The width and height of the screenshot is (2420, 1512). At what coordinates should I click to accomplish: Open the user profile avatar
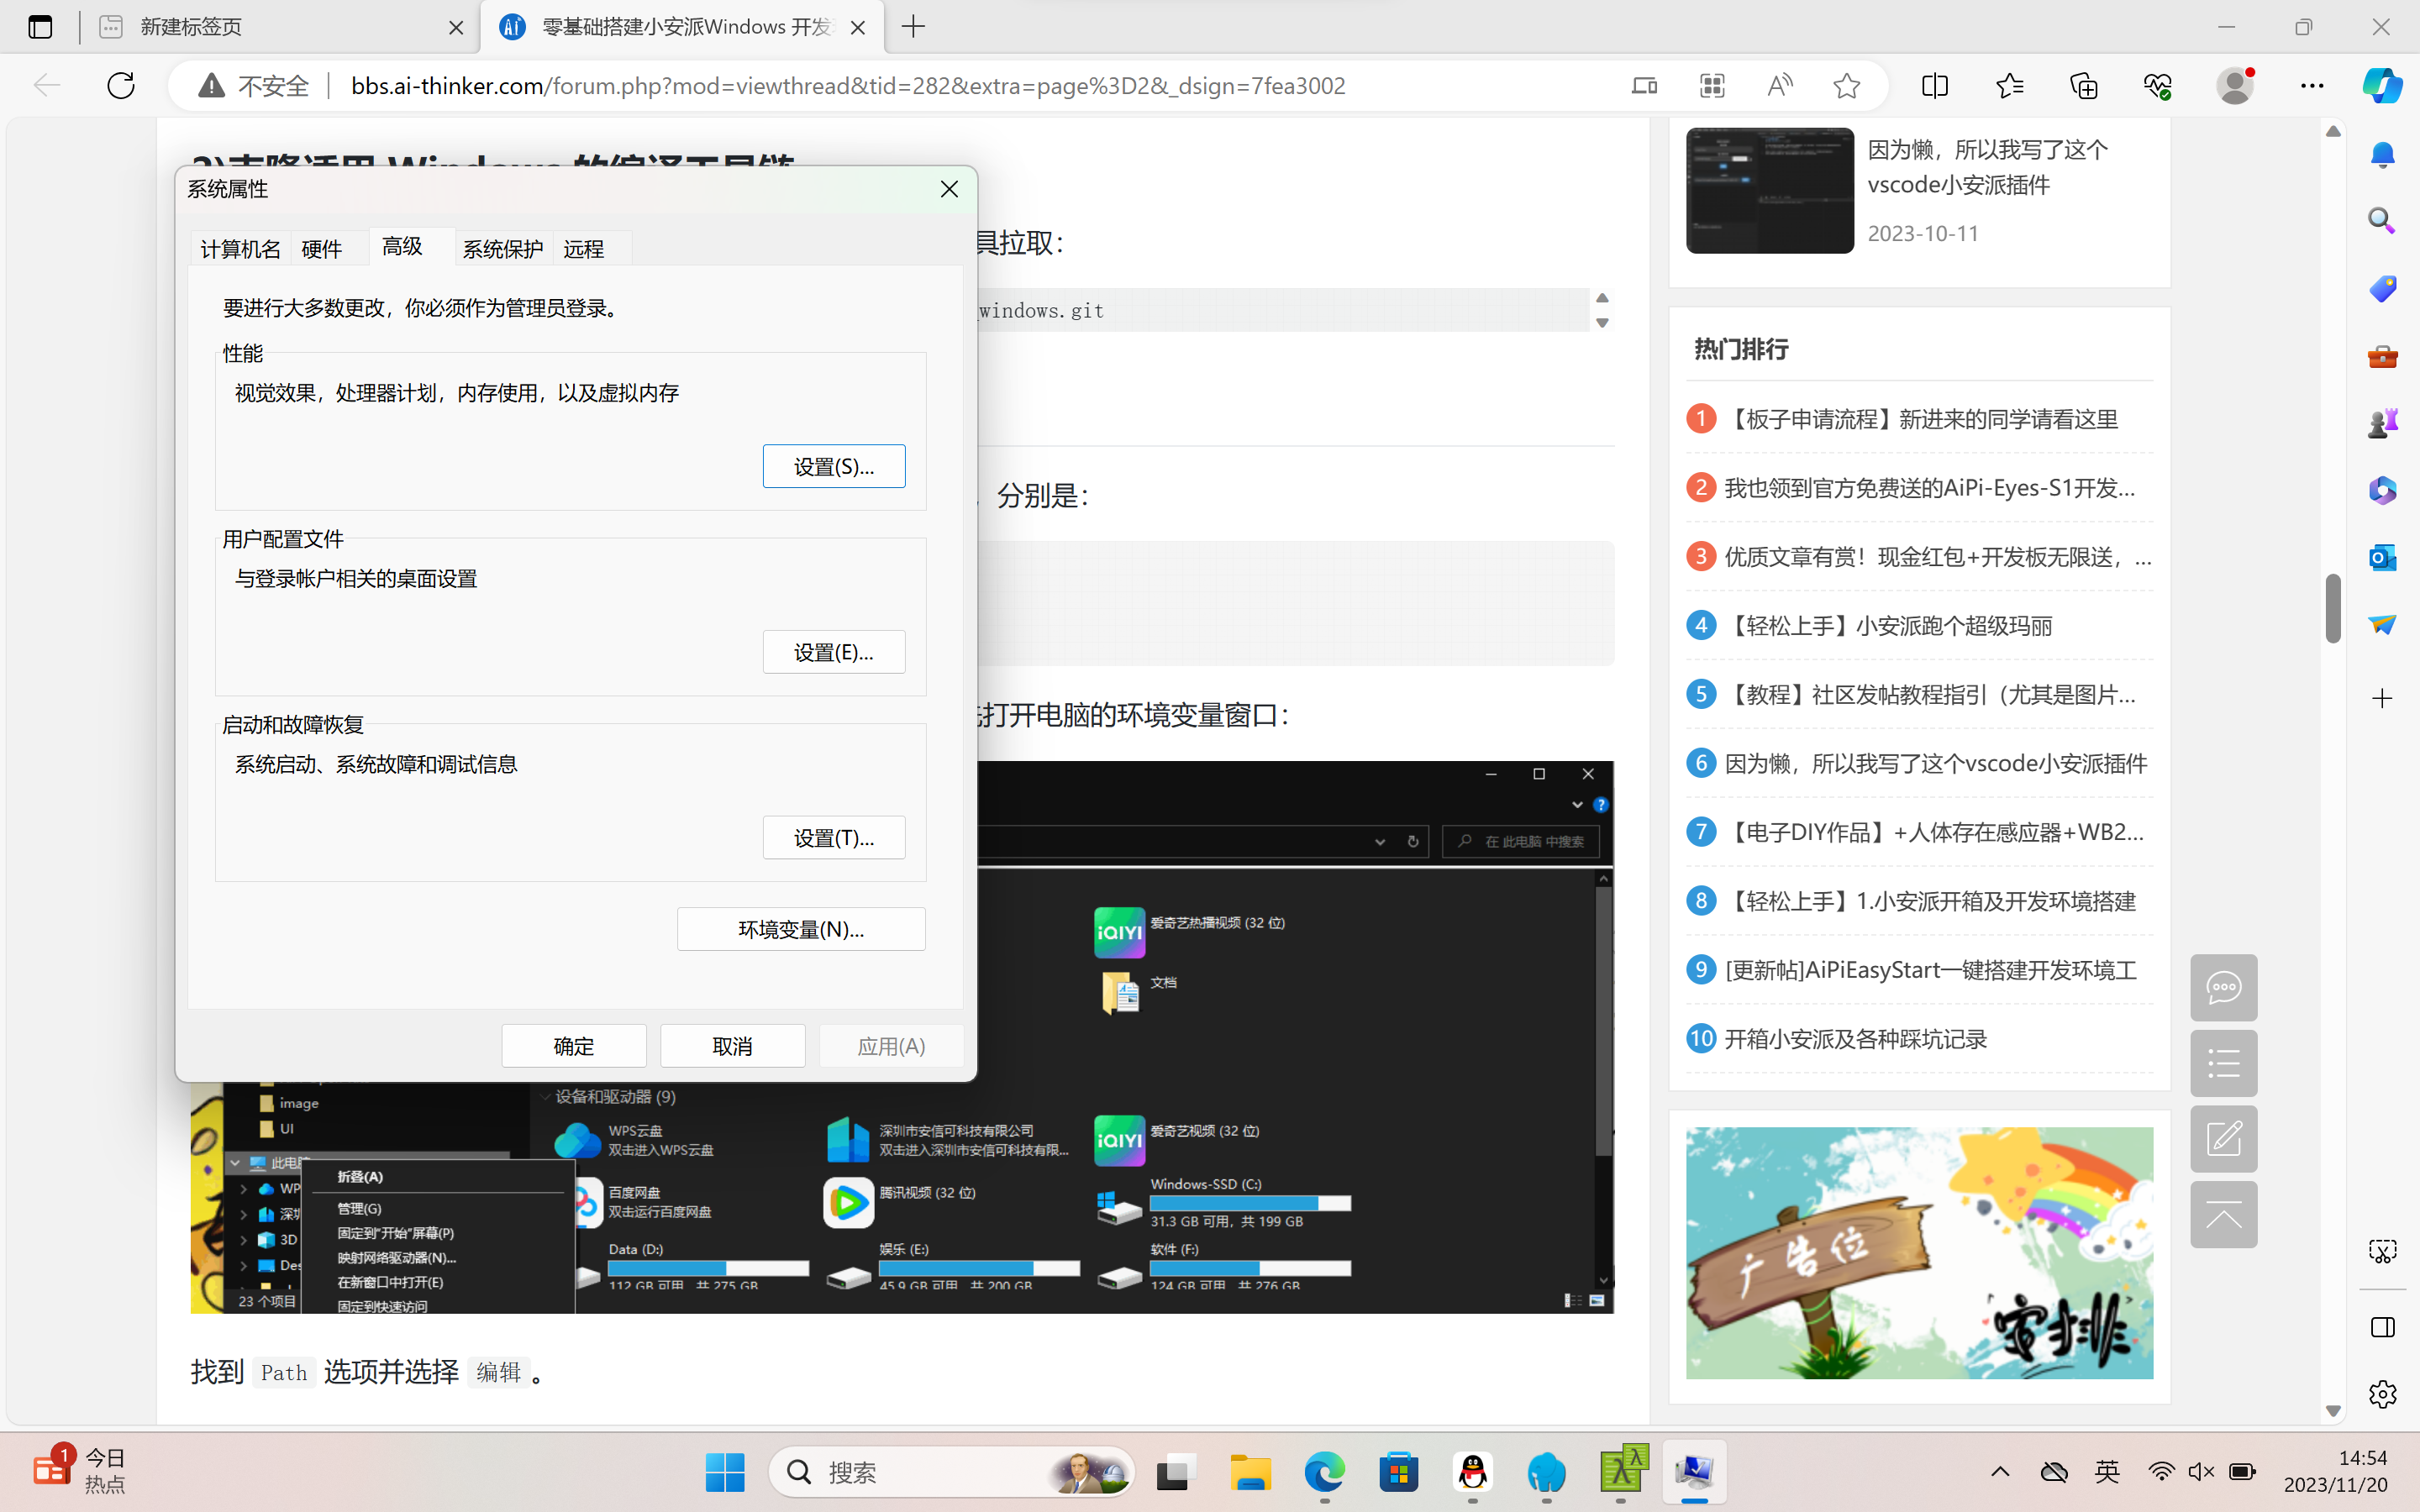point(2235,86)
